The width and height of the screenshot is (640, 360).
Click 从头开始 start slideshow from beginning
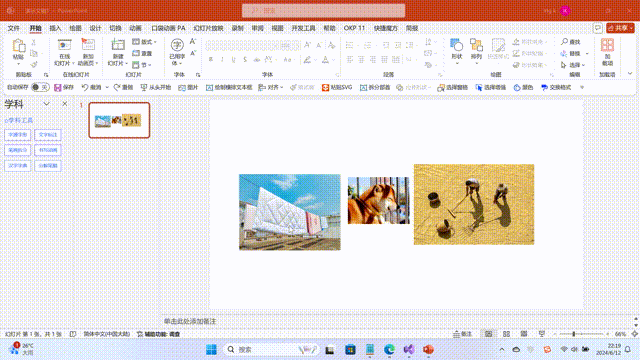pyautogui.click(x=155, y=87)
